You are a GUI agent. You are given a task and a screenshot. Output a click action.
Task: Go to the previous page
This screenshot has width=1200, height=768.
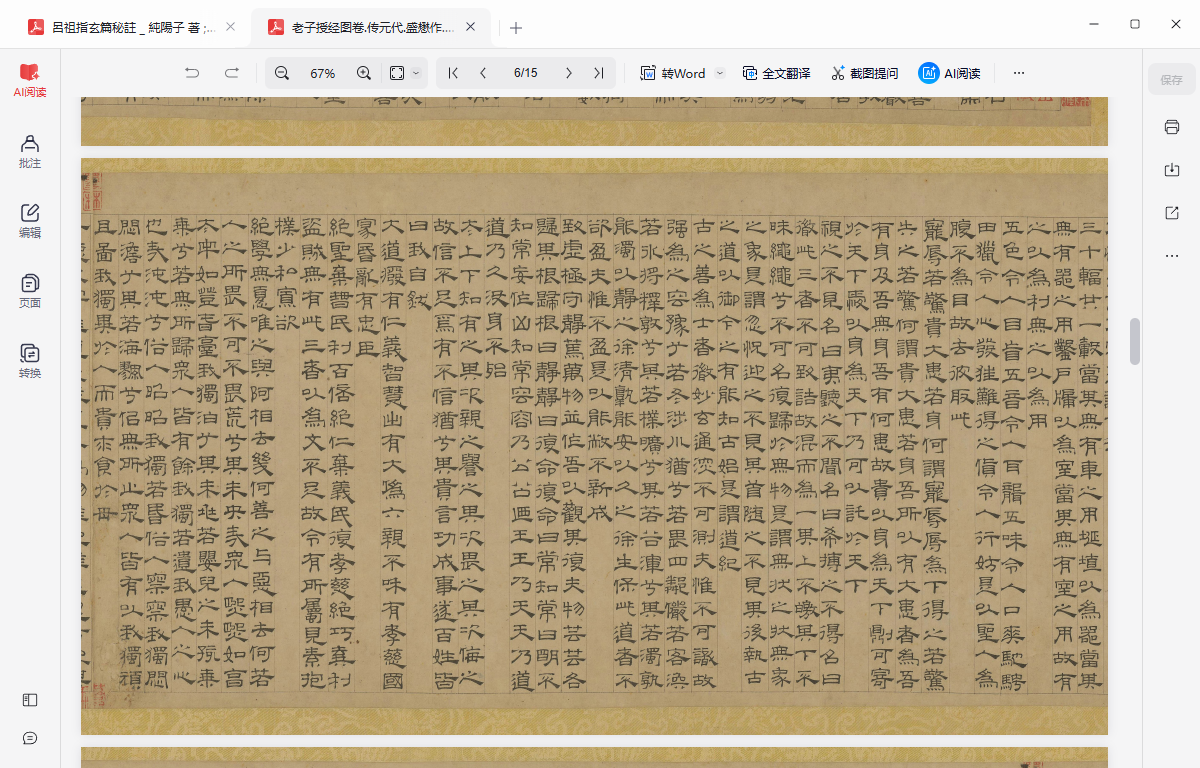484,73
